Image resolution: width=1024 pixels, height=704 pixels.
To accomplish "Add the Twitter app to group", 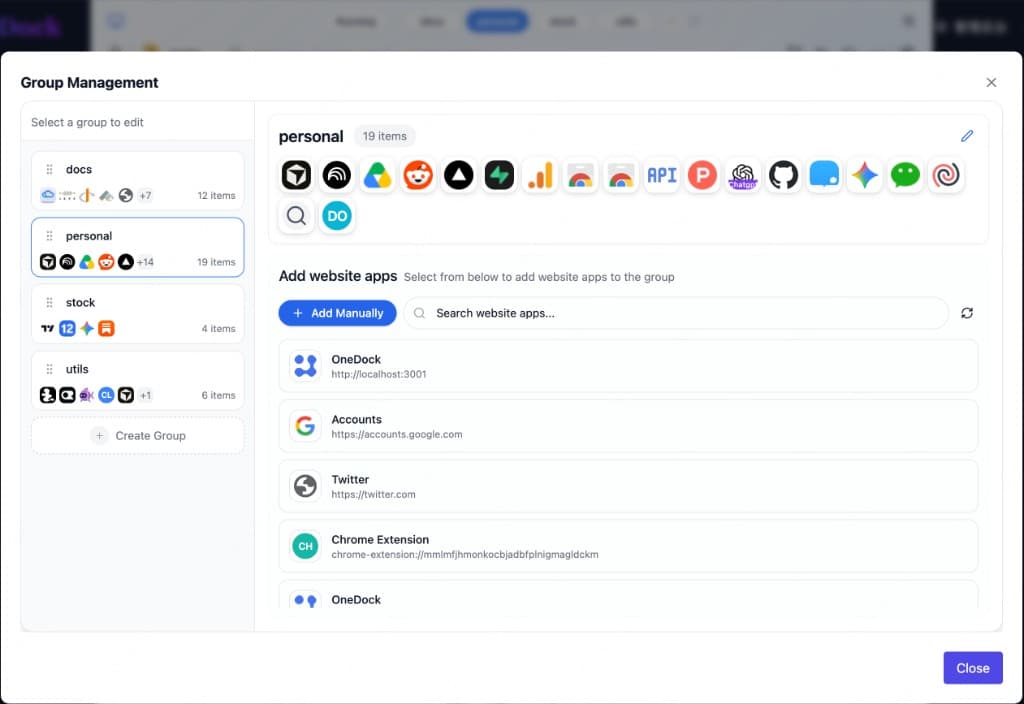I will tap(628, 487).
